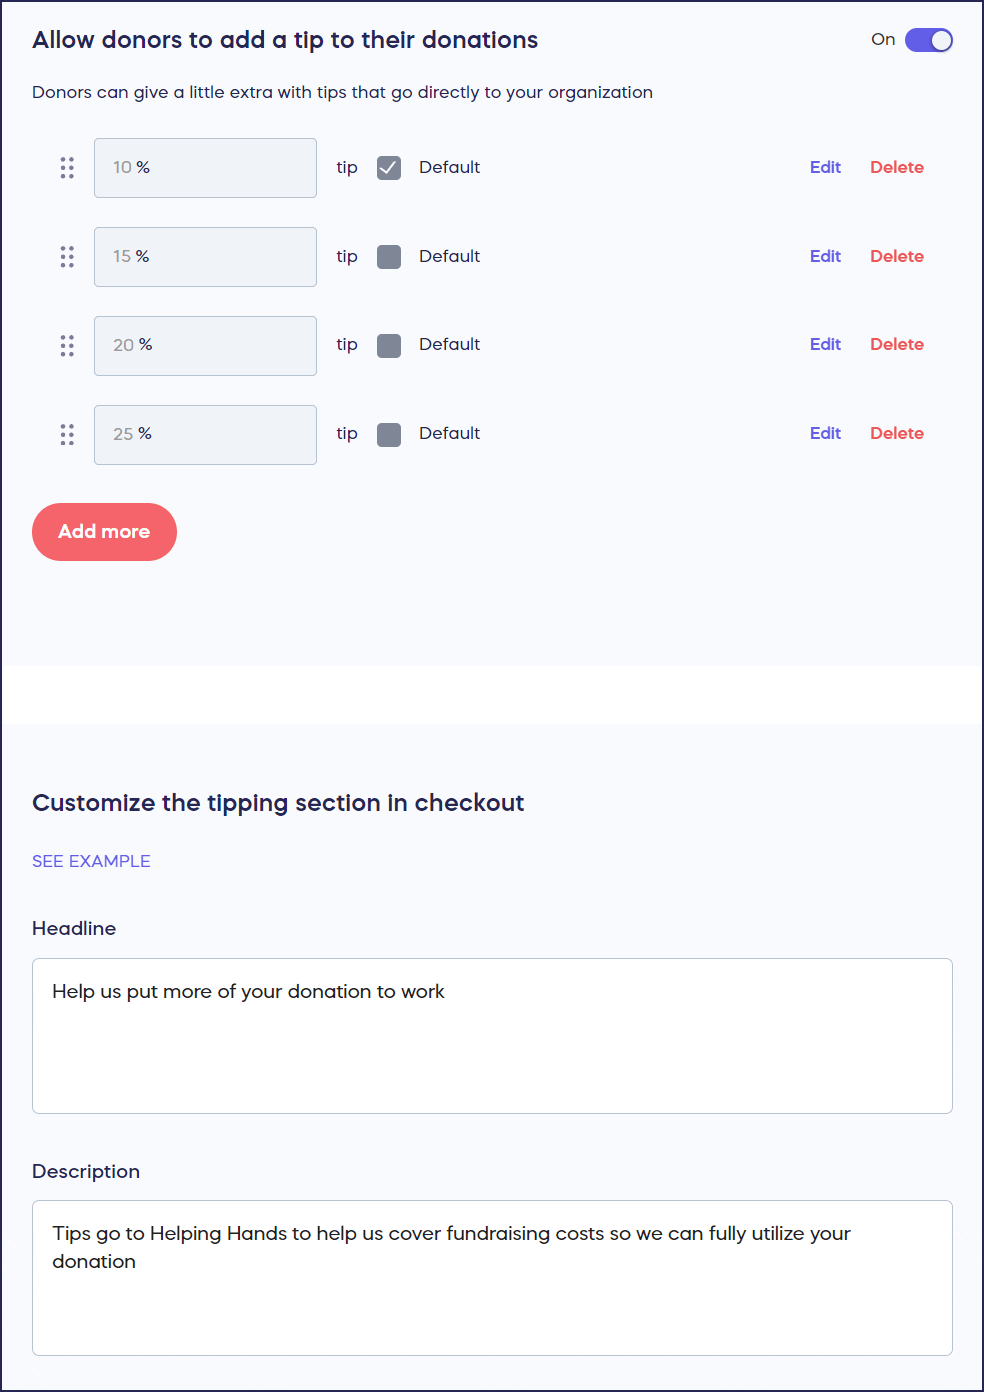The image size is (984, 1392).
Task: Mark 25% tip as Default
Action: (x=389, y=435)
